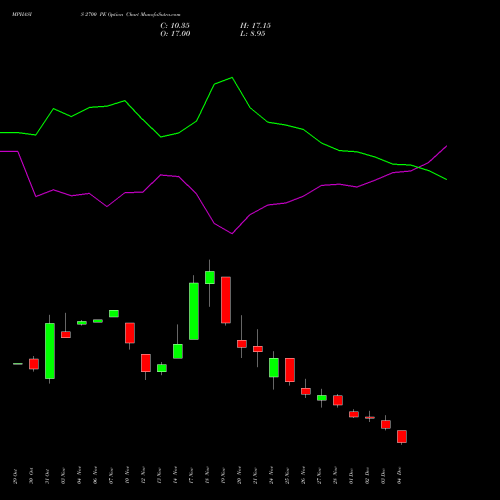Click the MPHASI symbol label
500x500 pixels.
(22, 15)
